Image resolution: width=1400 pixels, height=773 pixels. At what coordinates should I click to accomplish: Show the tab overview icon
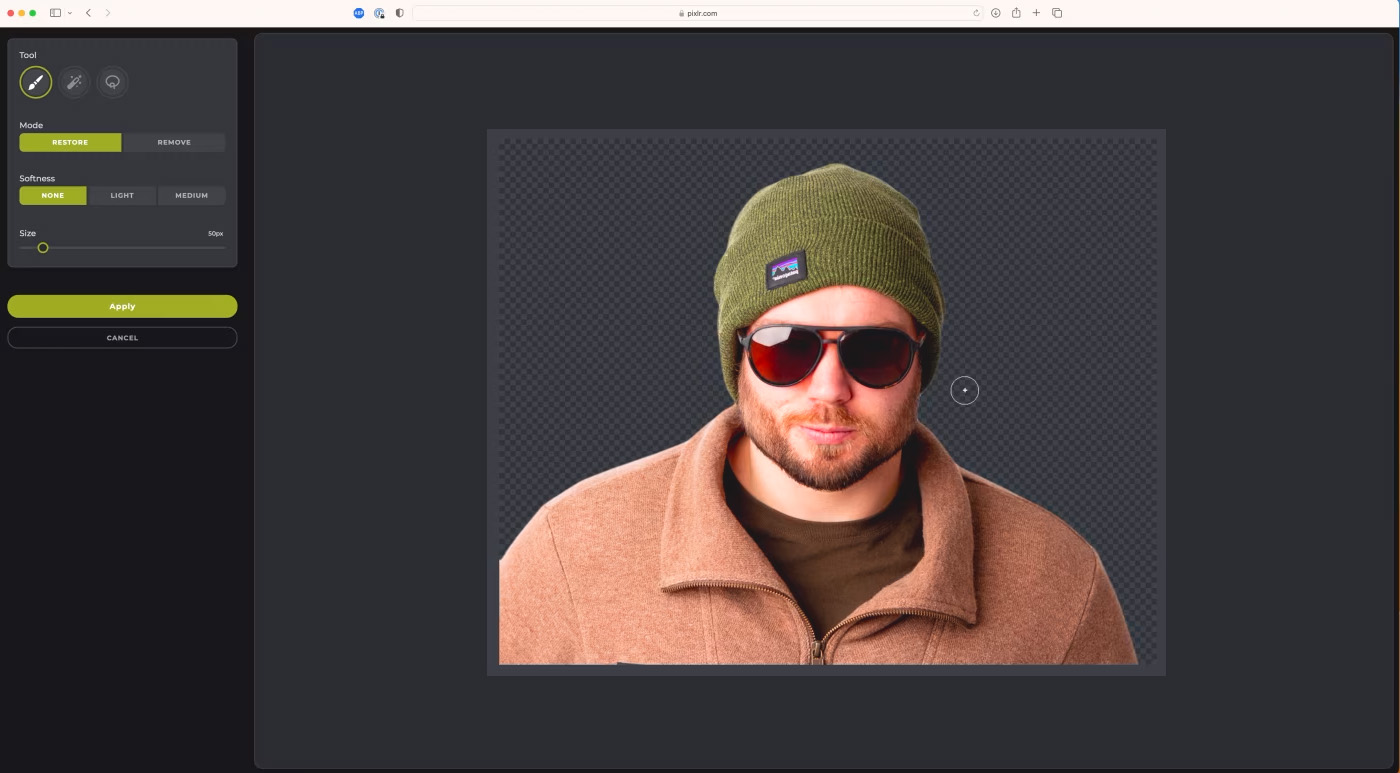coord(1057,13)
